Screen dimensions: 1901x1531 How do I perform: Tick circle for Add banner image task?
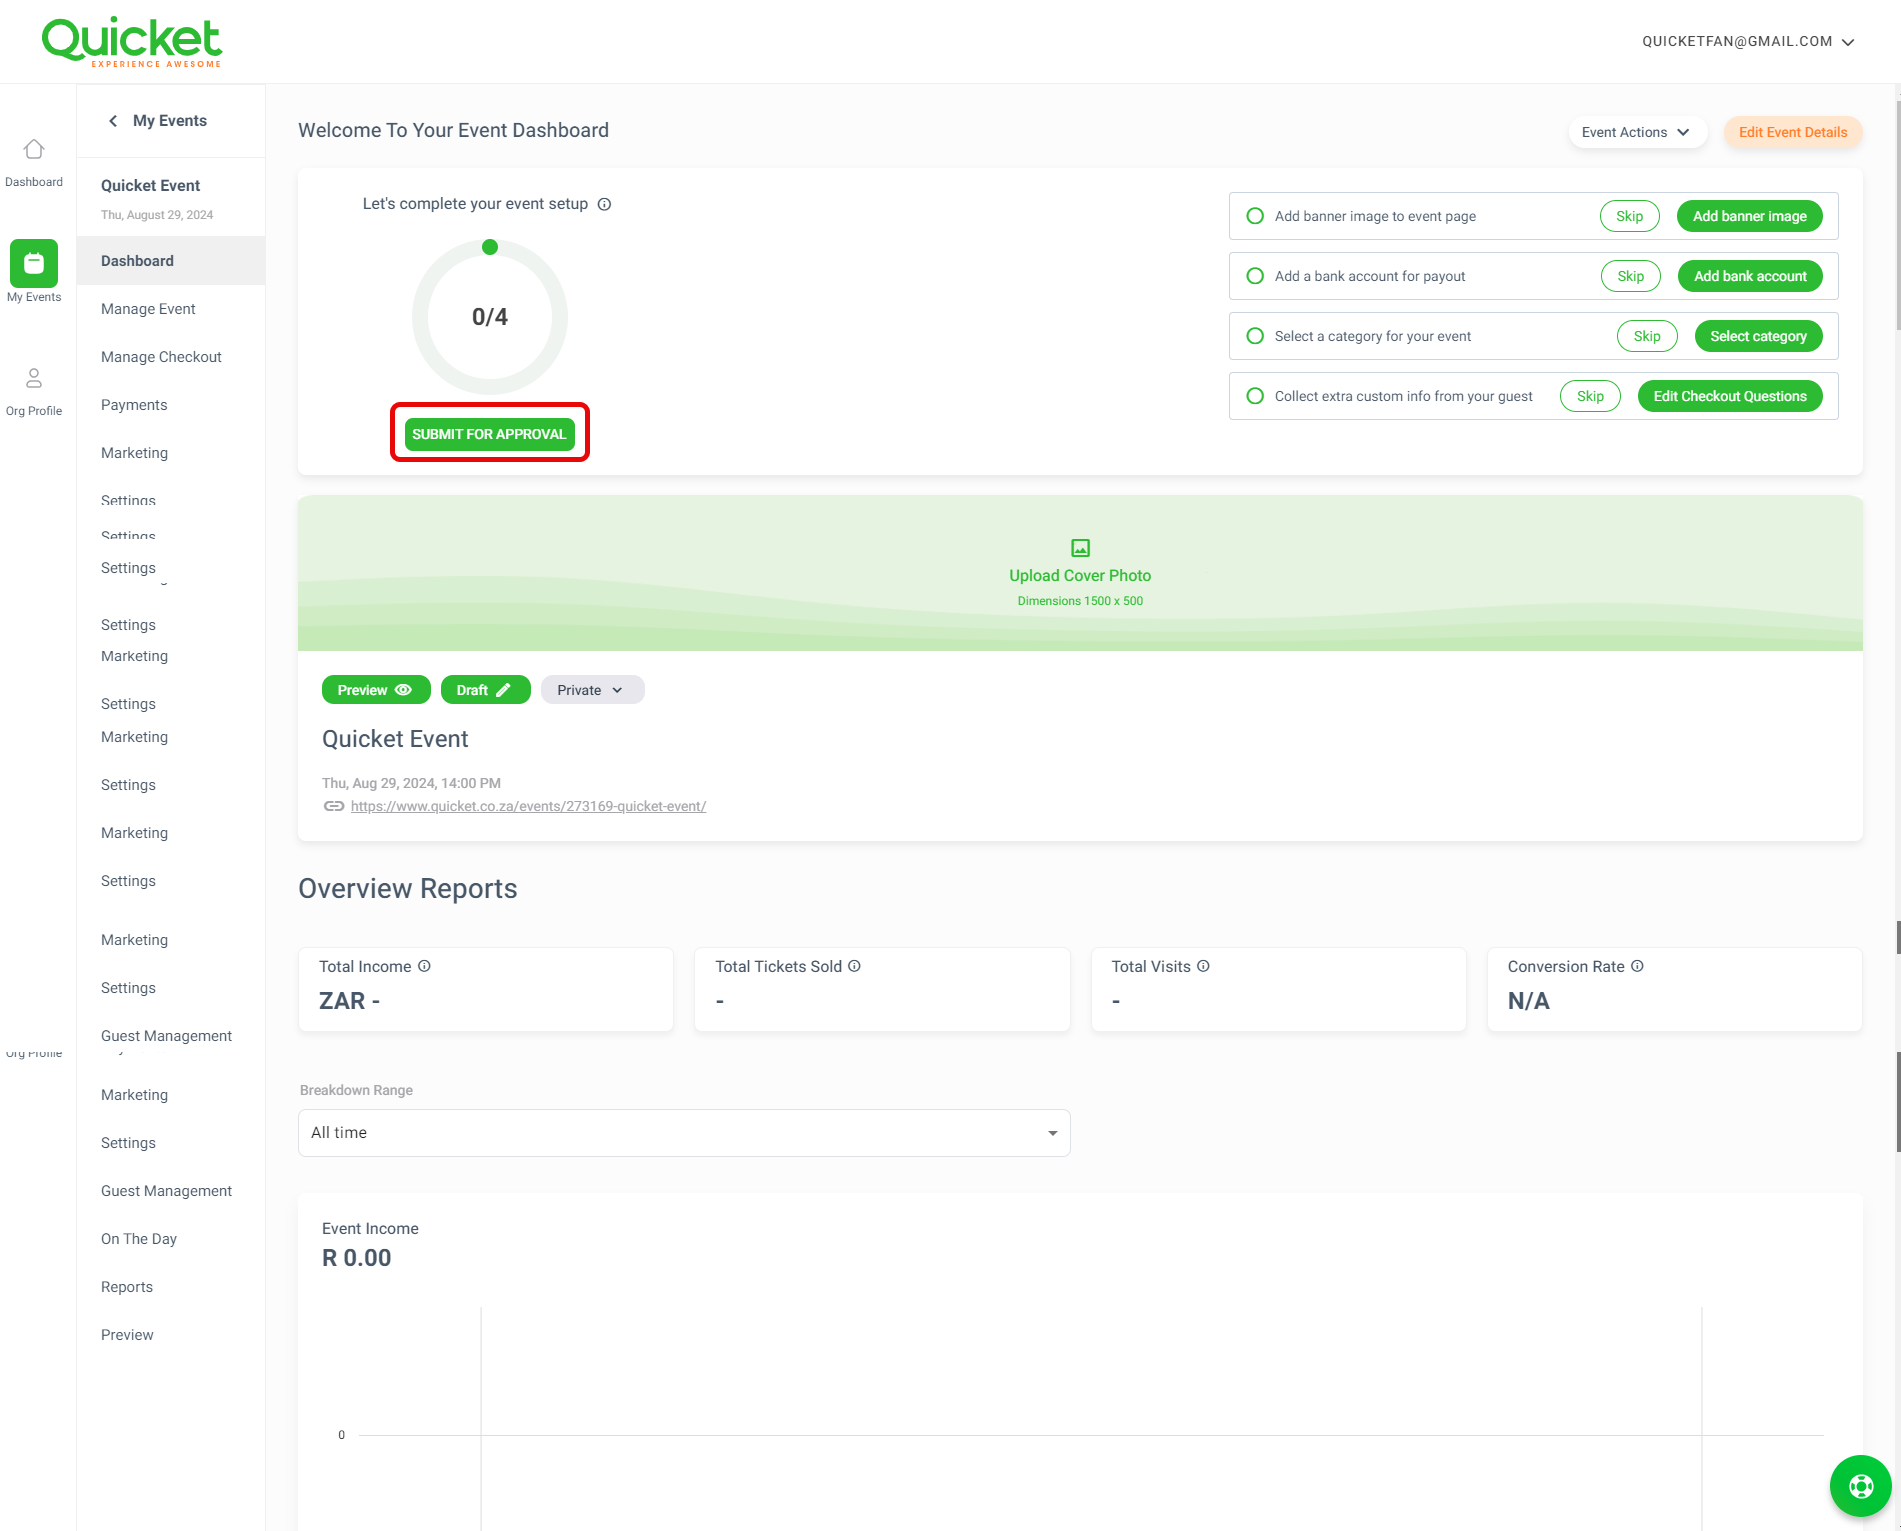pyautogui.click(x=1255, y=216)
